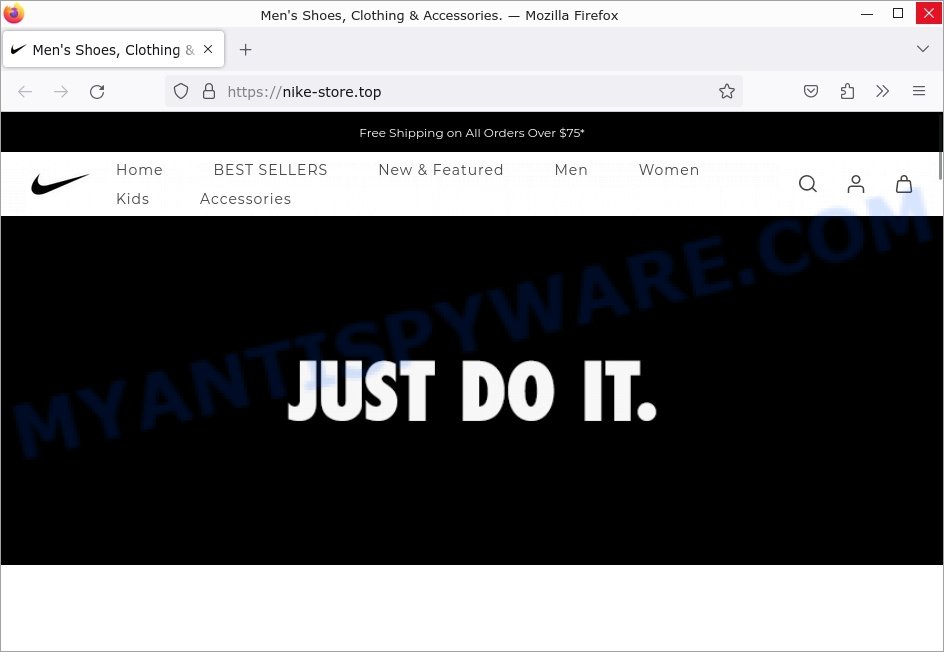Expand the list all tabs chevron
The height and width of the screenshot is (652, 944).
(922, 49)
